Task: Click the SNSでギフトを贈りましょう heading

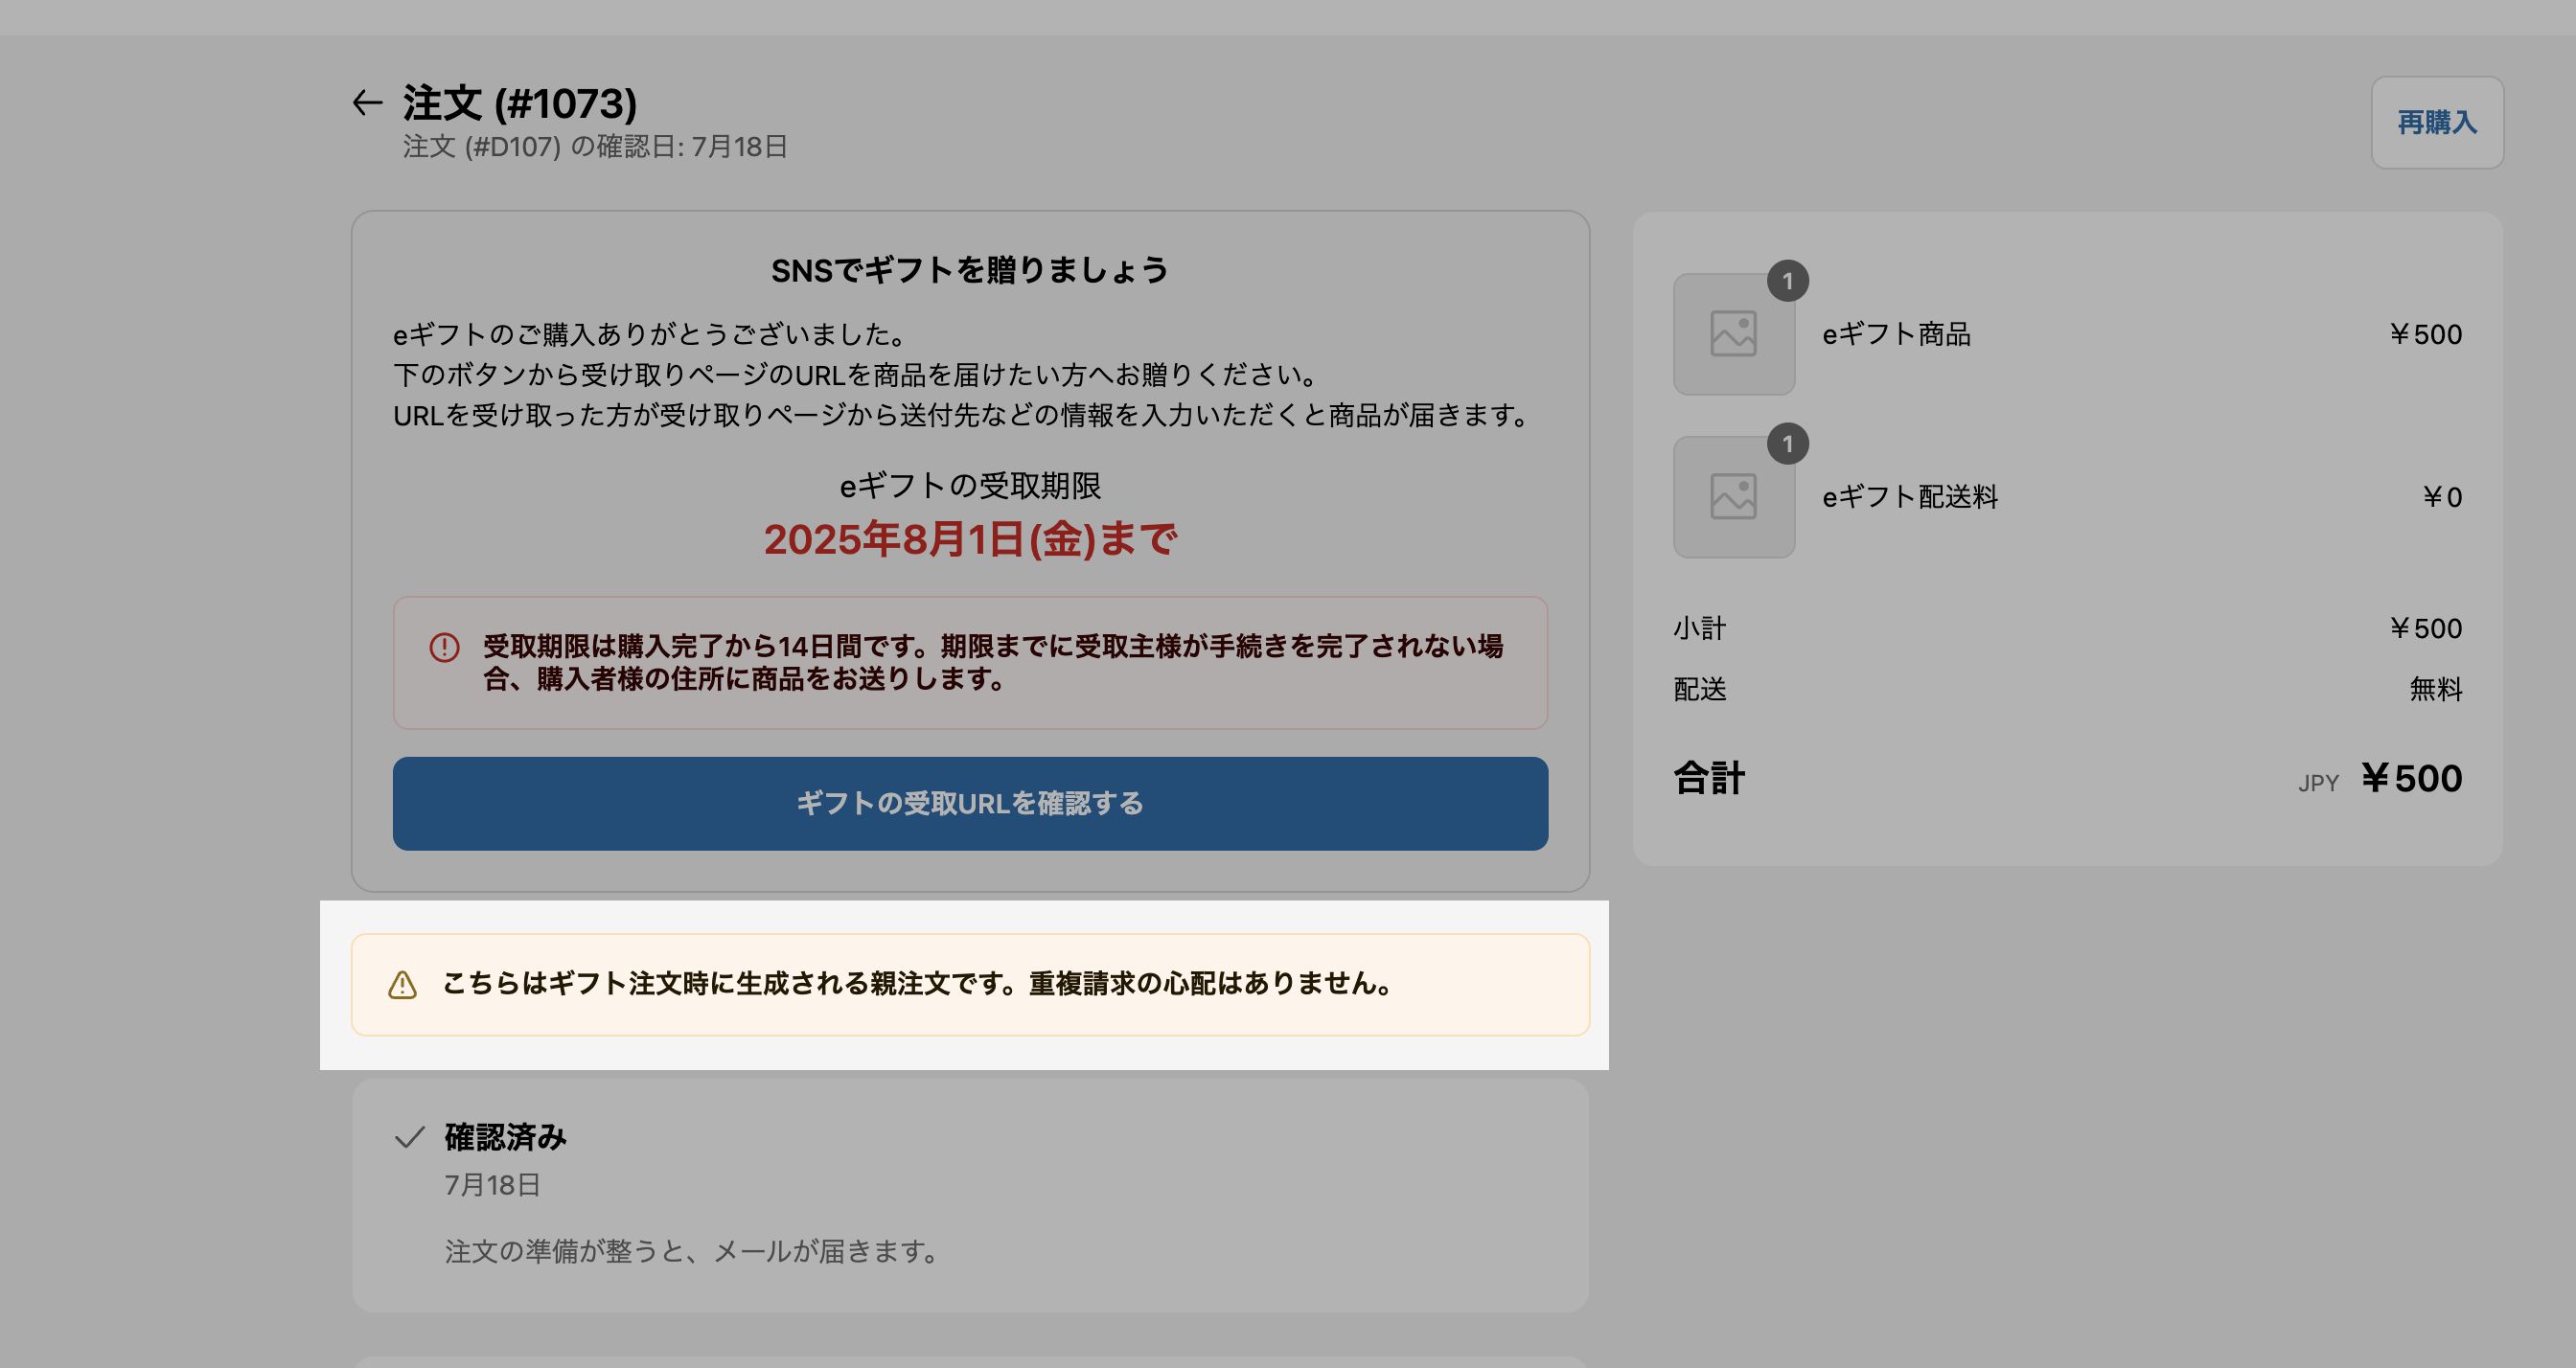Action: [x=969, y=270]
